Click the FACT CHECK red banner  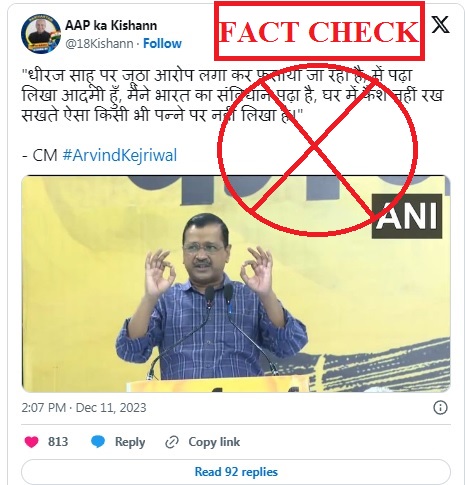(319, 31)
